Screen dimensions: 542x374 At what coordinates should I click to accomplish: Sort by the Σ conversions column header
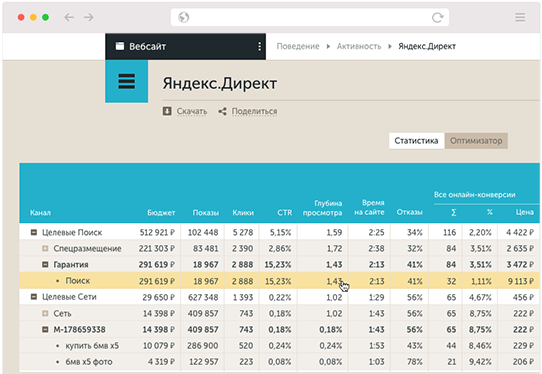point(454,212)
